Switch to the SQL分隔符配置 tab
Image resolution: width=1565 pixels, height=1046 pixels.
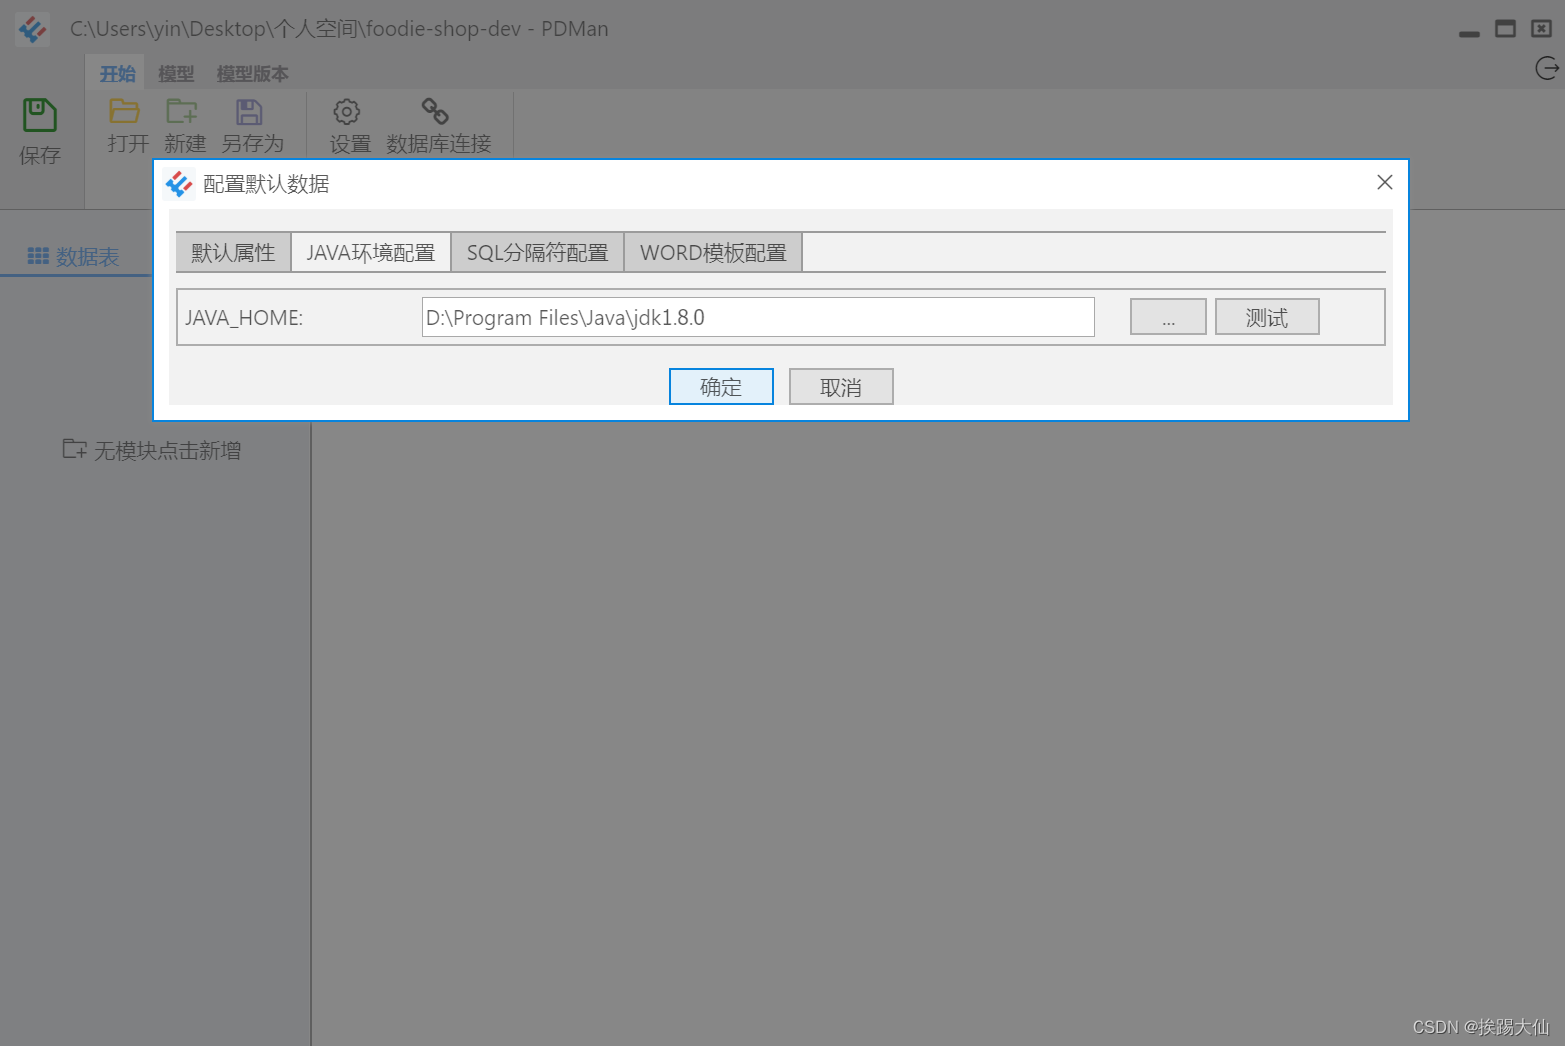pos(537,252)
